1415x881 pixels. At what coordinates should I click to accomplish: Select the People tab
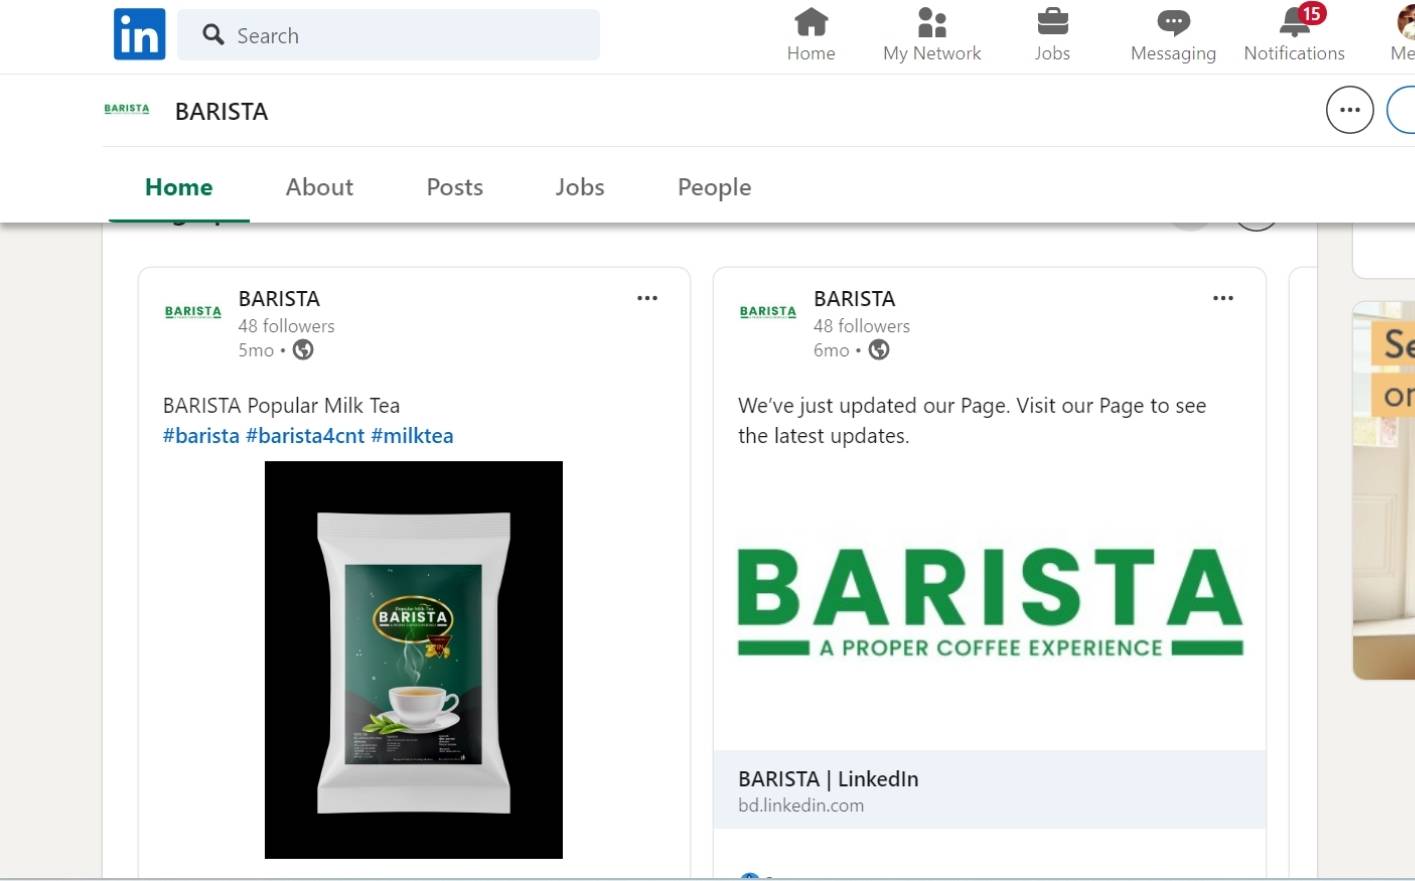tap(714, 187)
